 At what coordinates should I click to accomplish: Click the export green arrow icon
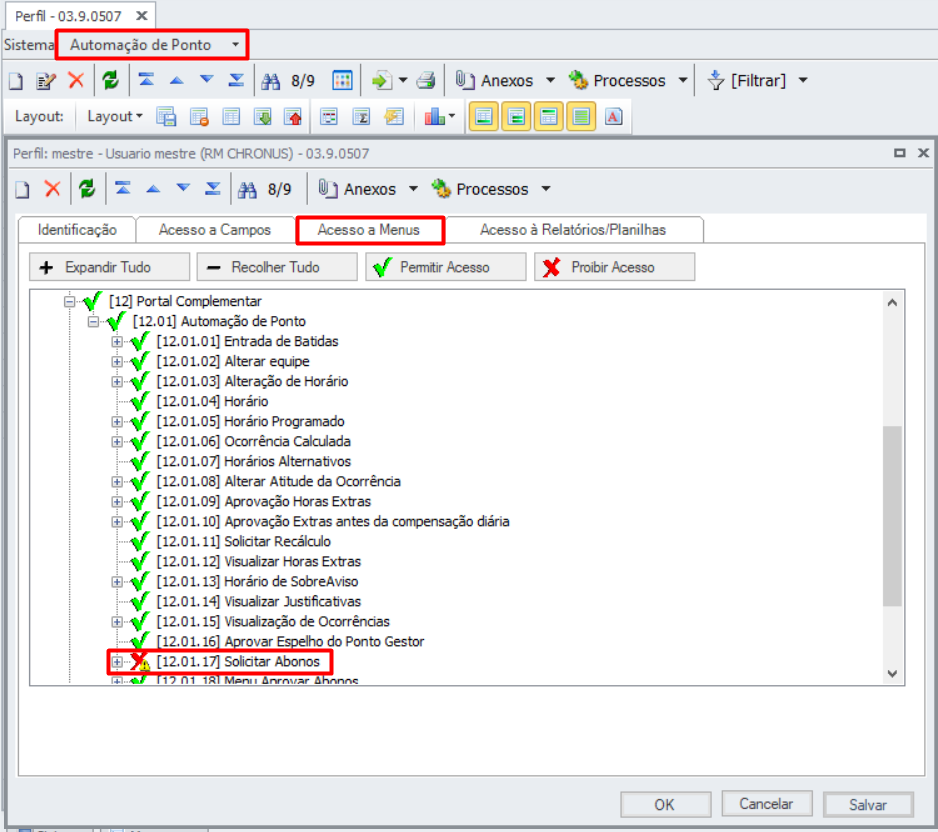382,80
